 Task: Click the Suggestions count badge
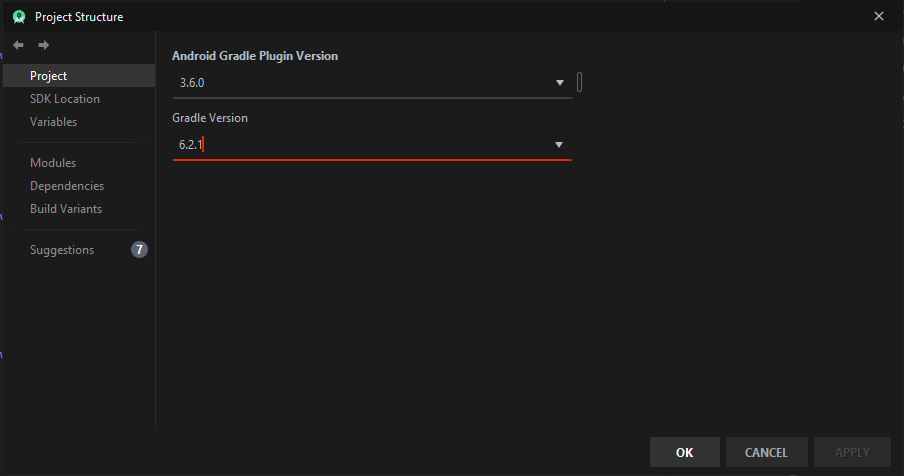tap(139, 250)
